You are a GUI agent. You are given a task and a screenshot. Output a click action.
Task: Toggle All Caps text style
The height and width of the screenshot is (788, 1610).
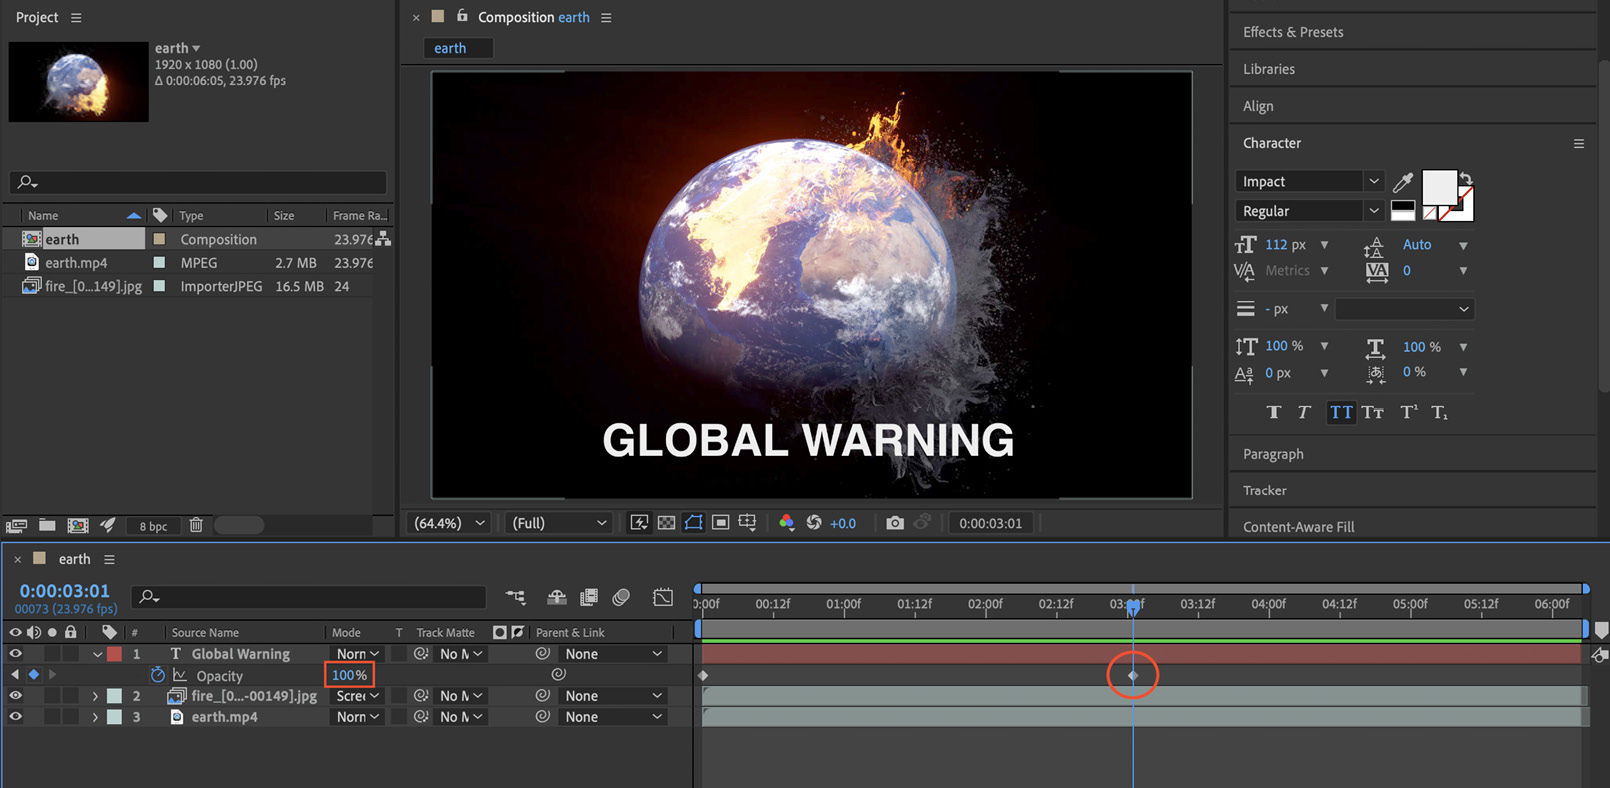coord(1341,412)
